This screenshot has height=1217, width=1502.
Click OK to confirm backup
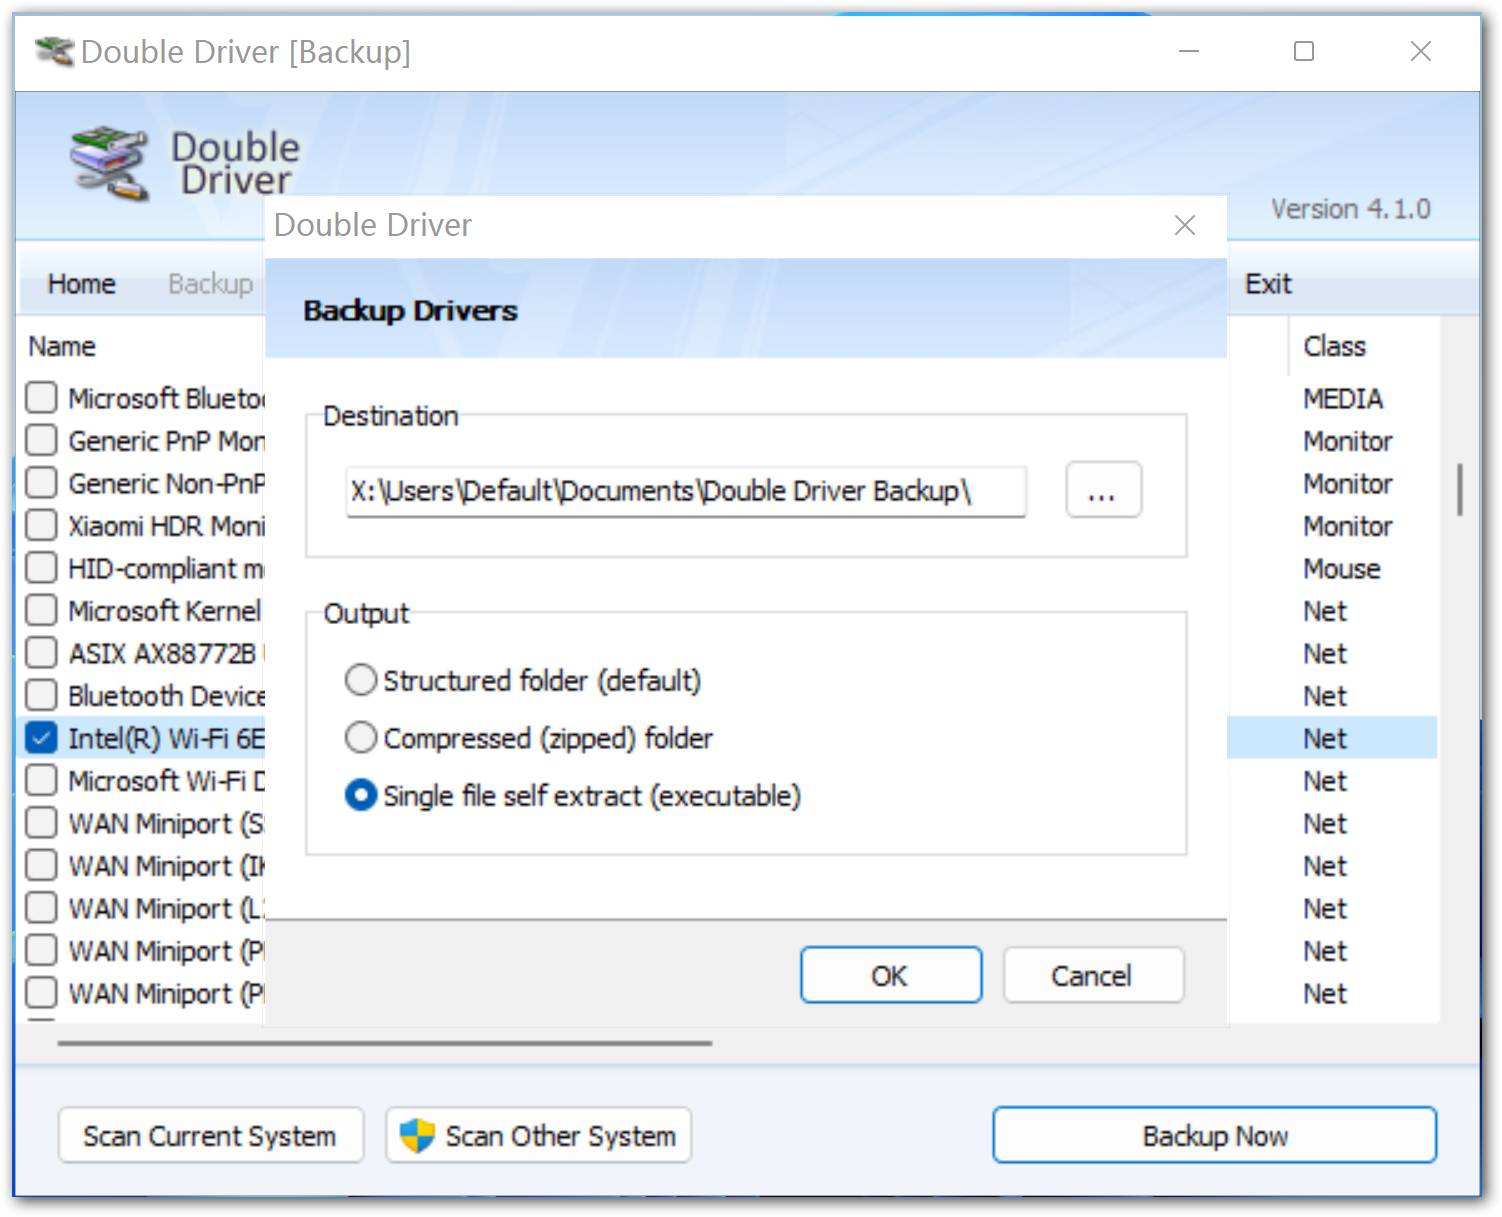(x=891, y=975)
